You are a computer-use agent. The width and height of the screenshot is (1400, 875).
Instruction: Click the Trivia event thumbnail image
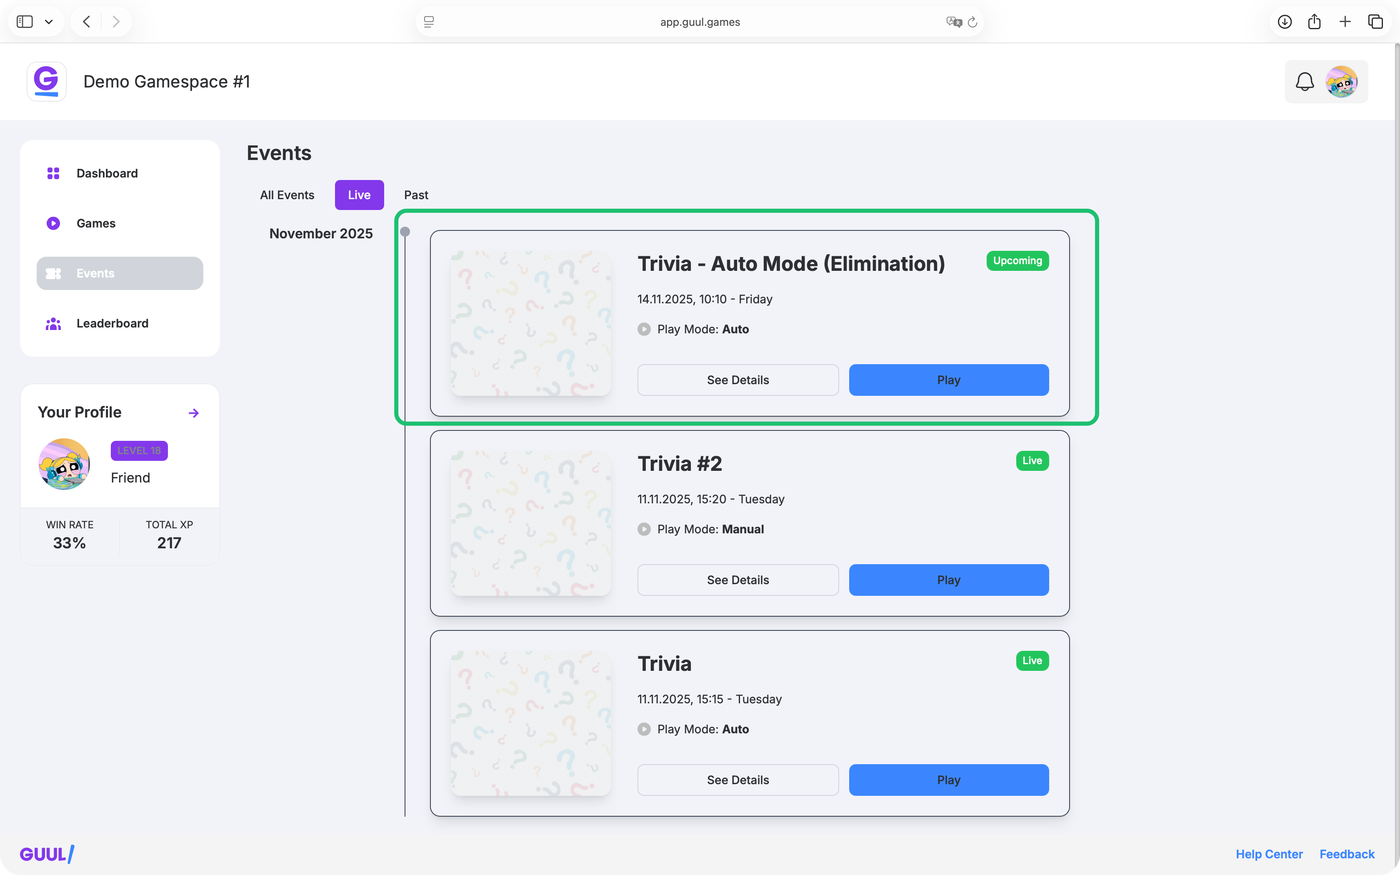[x=531, y=723]
